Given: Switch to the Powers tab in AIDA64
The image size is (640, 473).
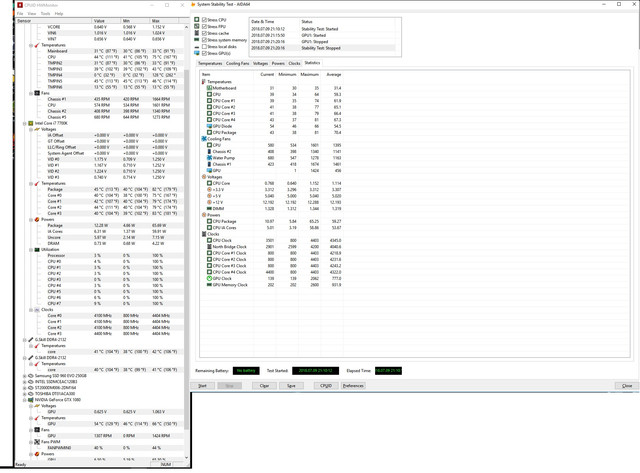Looking at the screenshot, I should coord(278,63).
